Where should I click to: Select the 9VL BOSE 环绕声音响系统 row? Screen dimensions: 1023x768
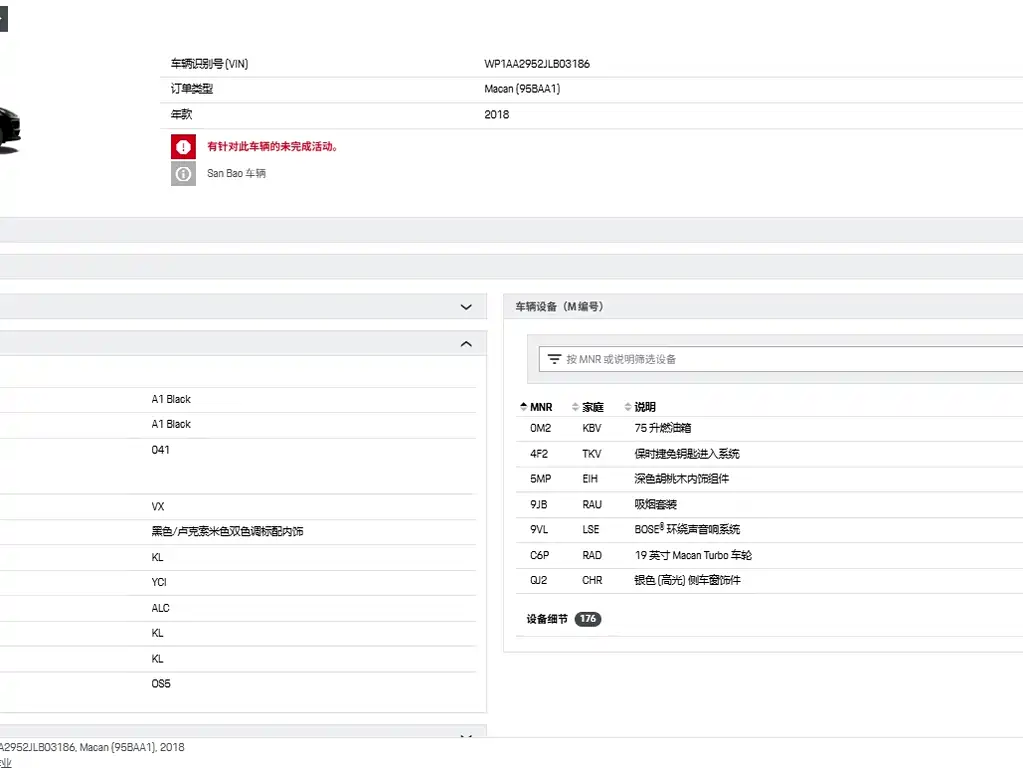point(769,529)
